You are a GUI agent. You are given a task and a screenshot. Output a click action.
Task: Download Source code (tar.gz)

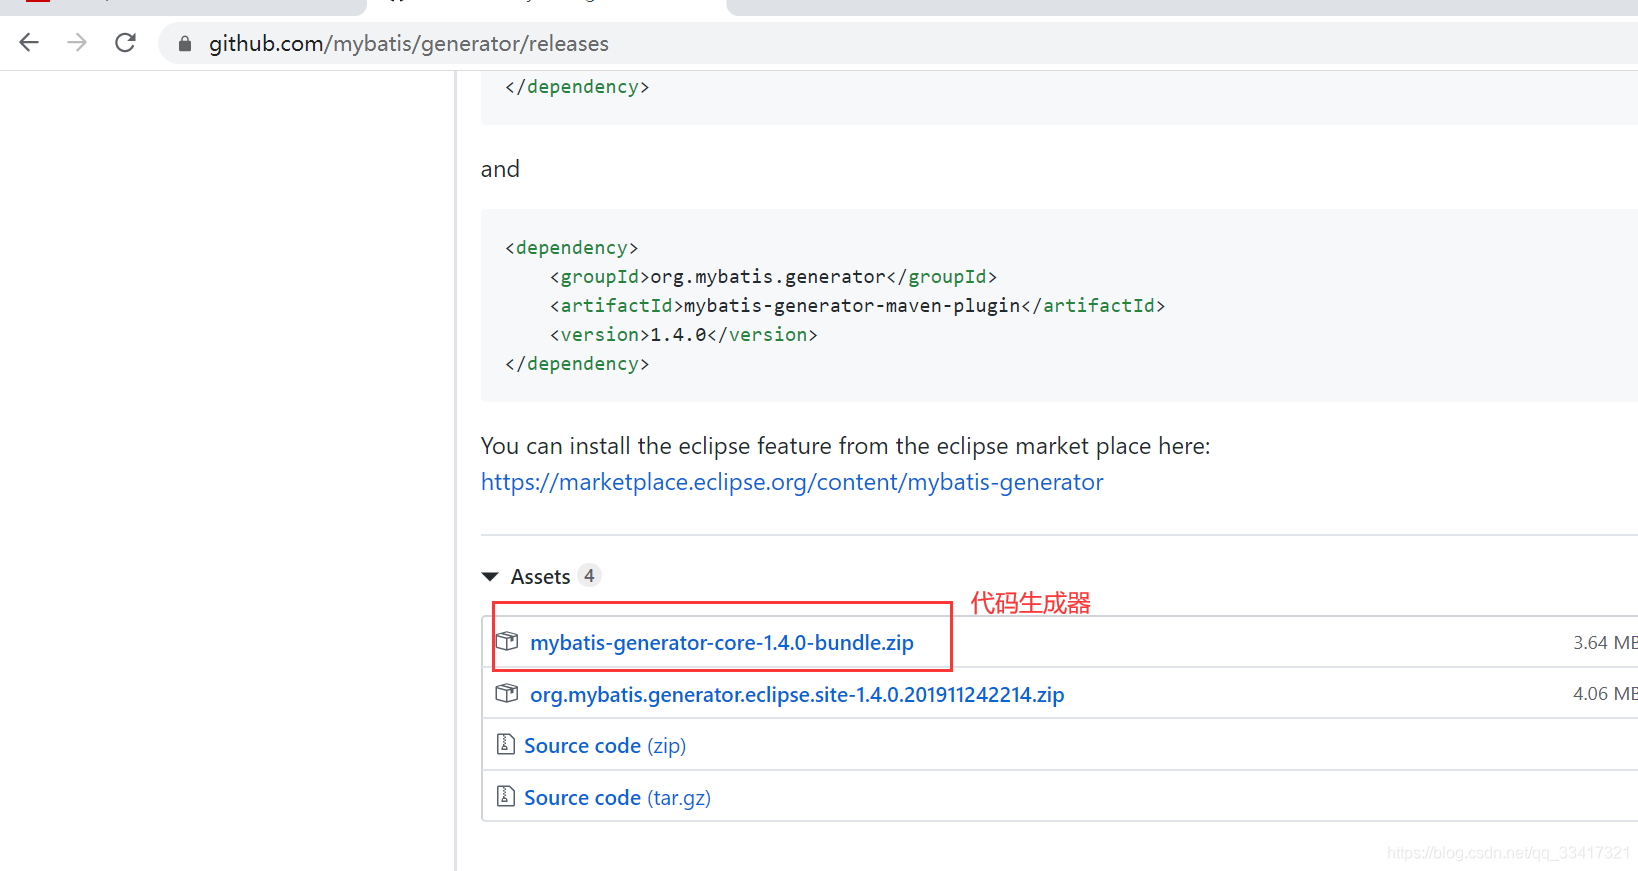[x=617, y=798]
